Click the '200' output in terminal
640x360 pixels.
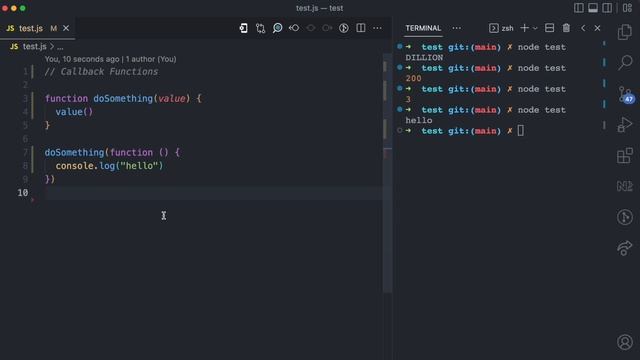point(413,78)
